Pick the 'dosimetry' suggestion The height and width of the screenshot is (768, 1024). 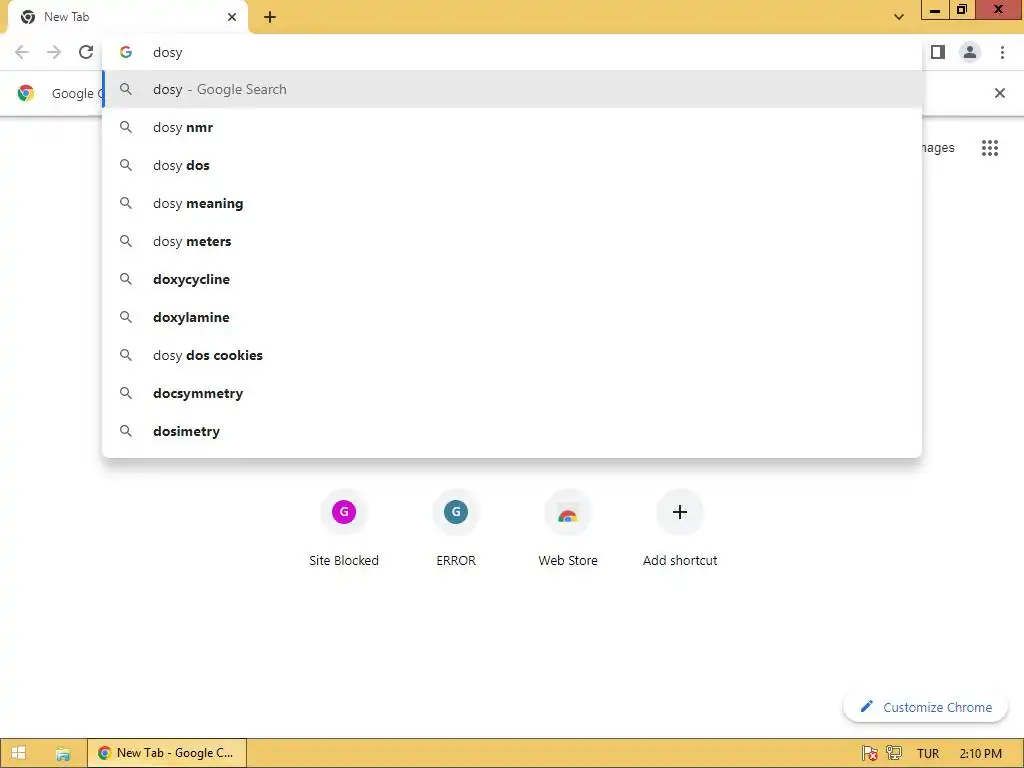[512, 431]
